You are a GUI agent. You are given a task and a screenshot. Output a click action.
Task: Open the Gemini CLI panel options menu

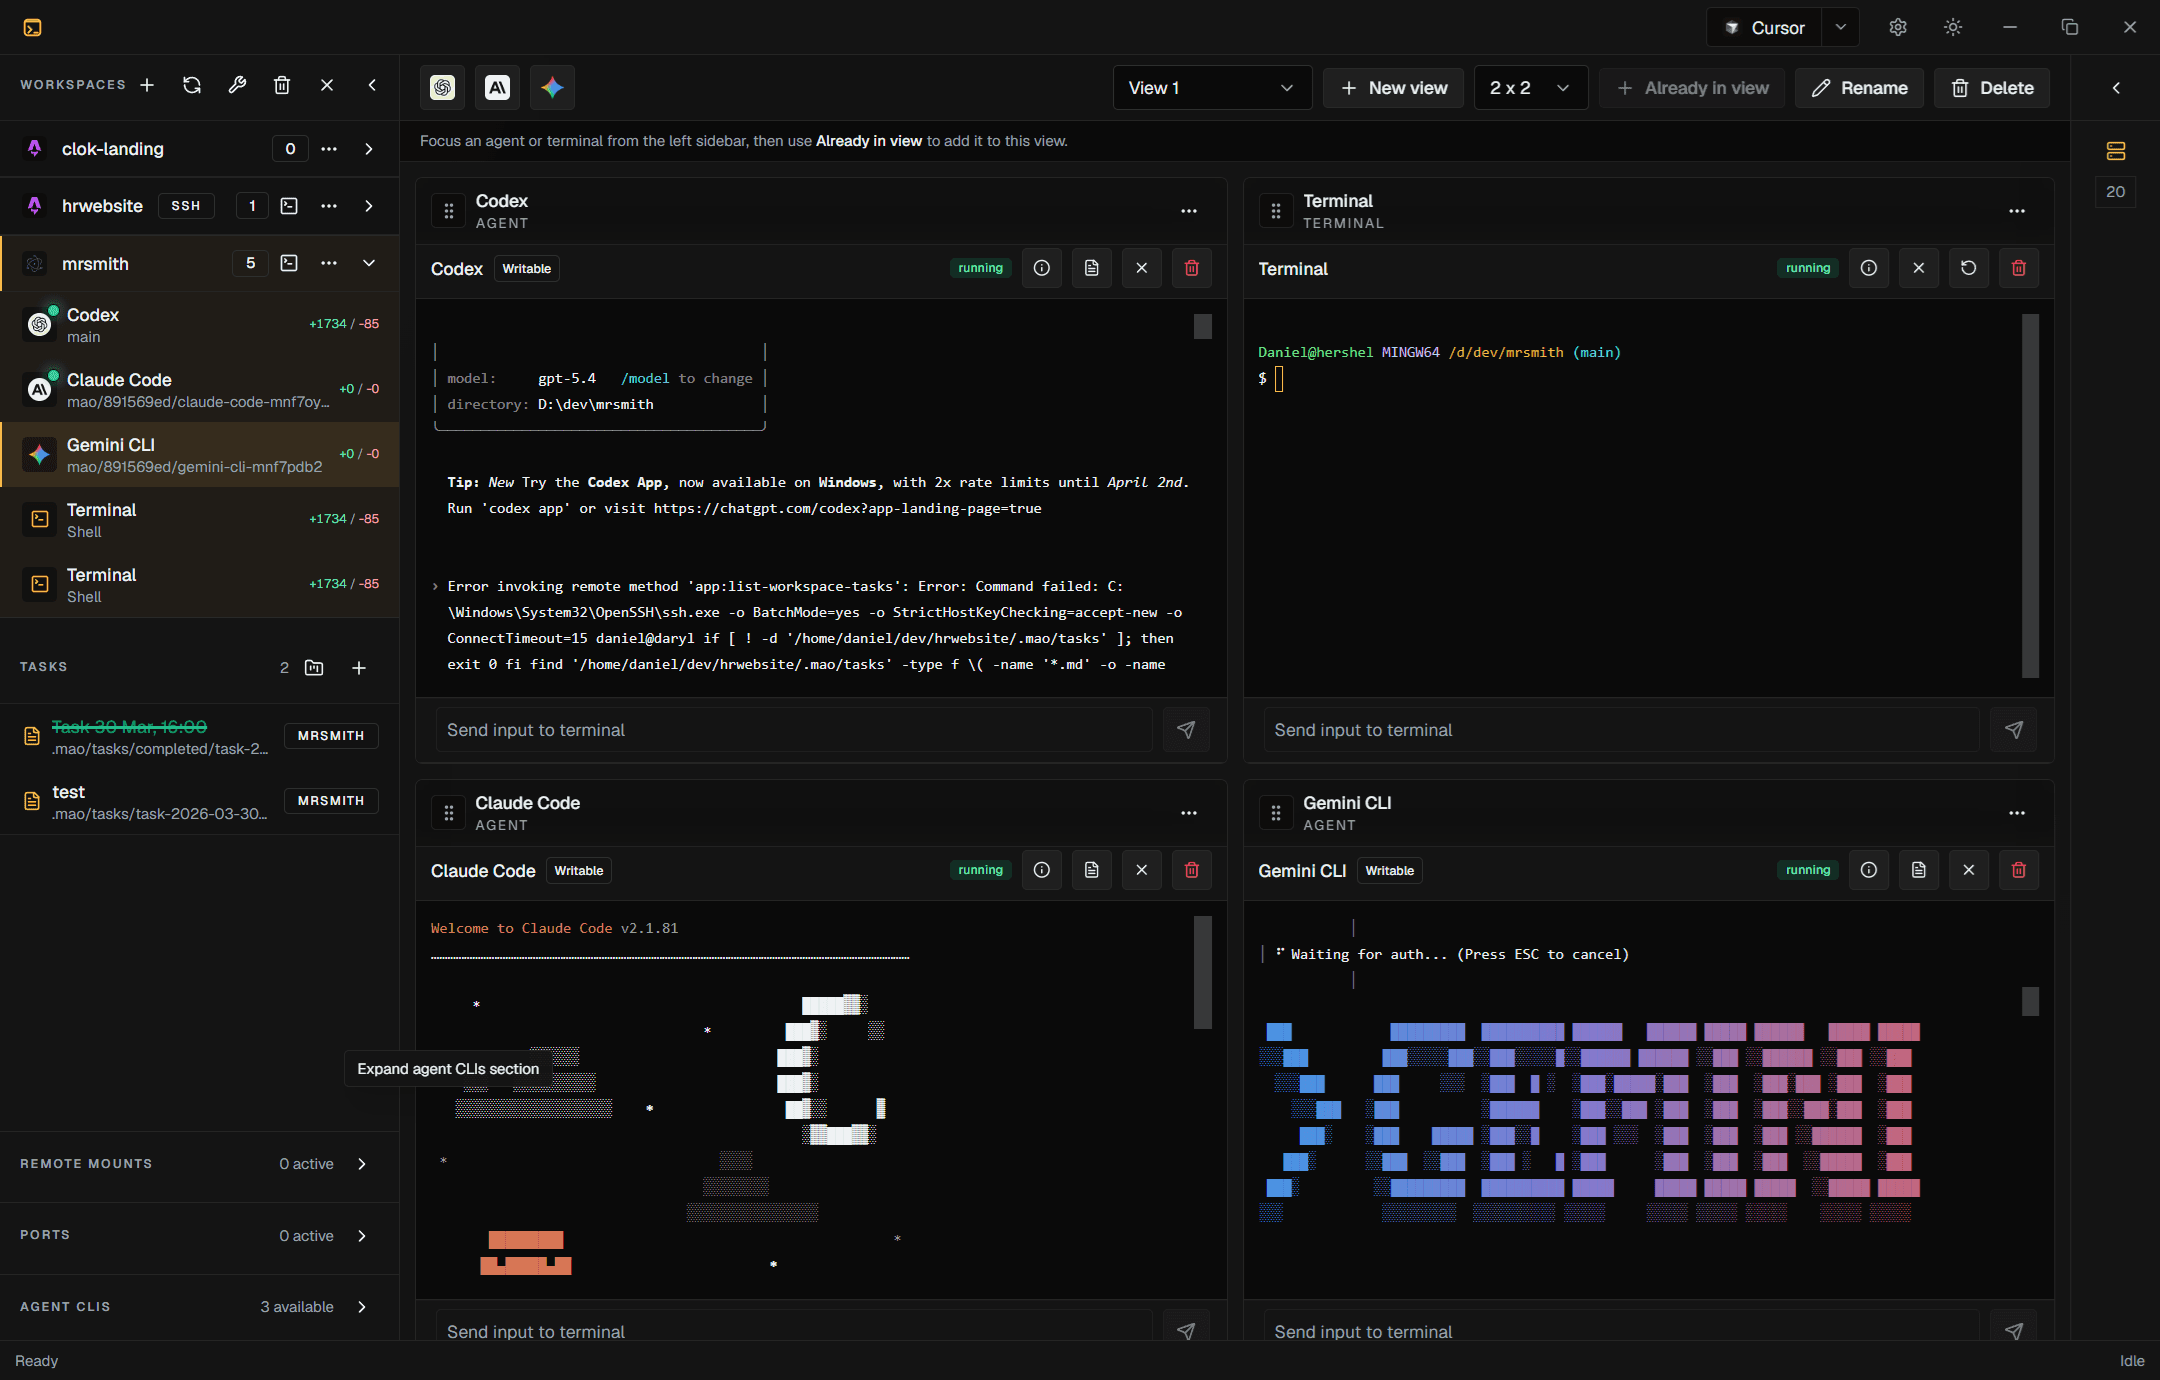point(2016,813)
